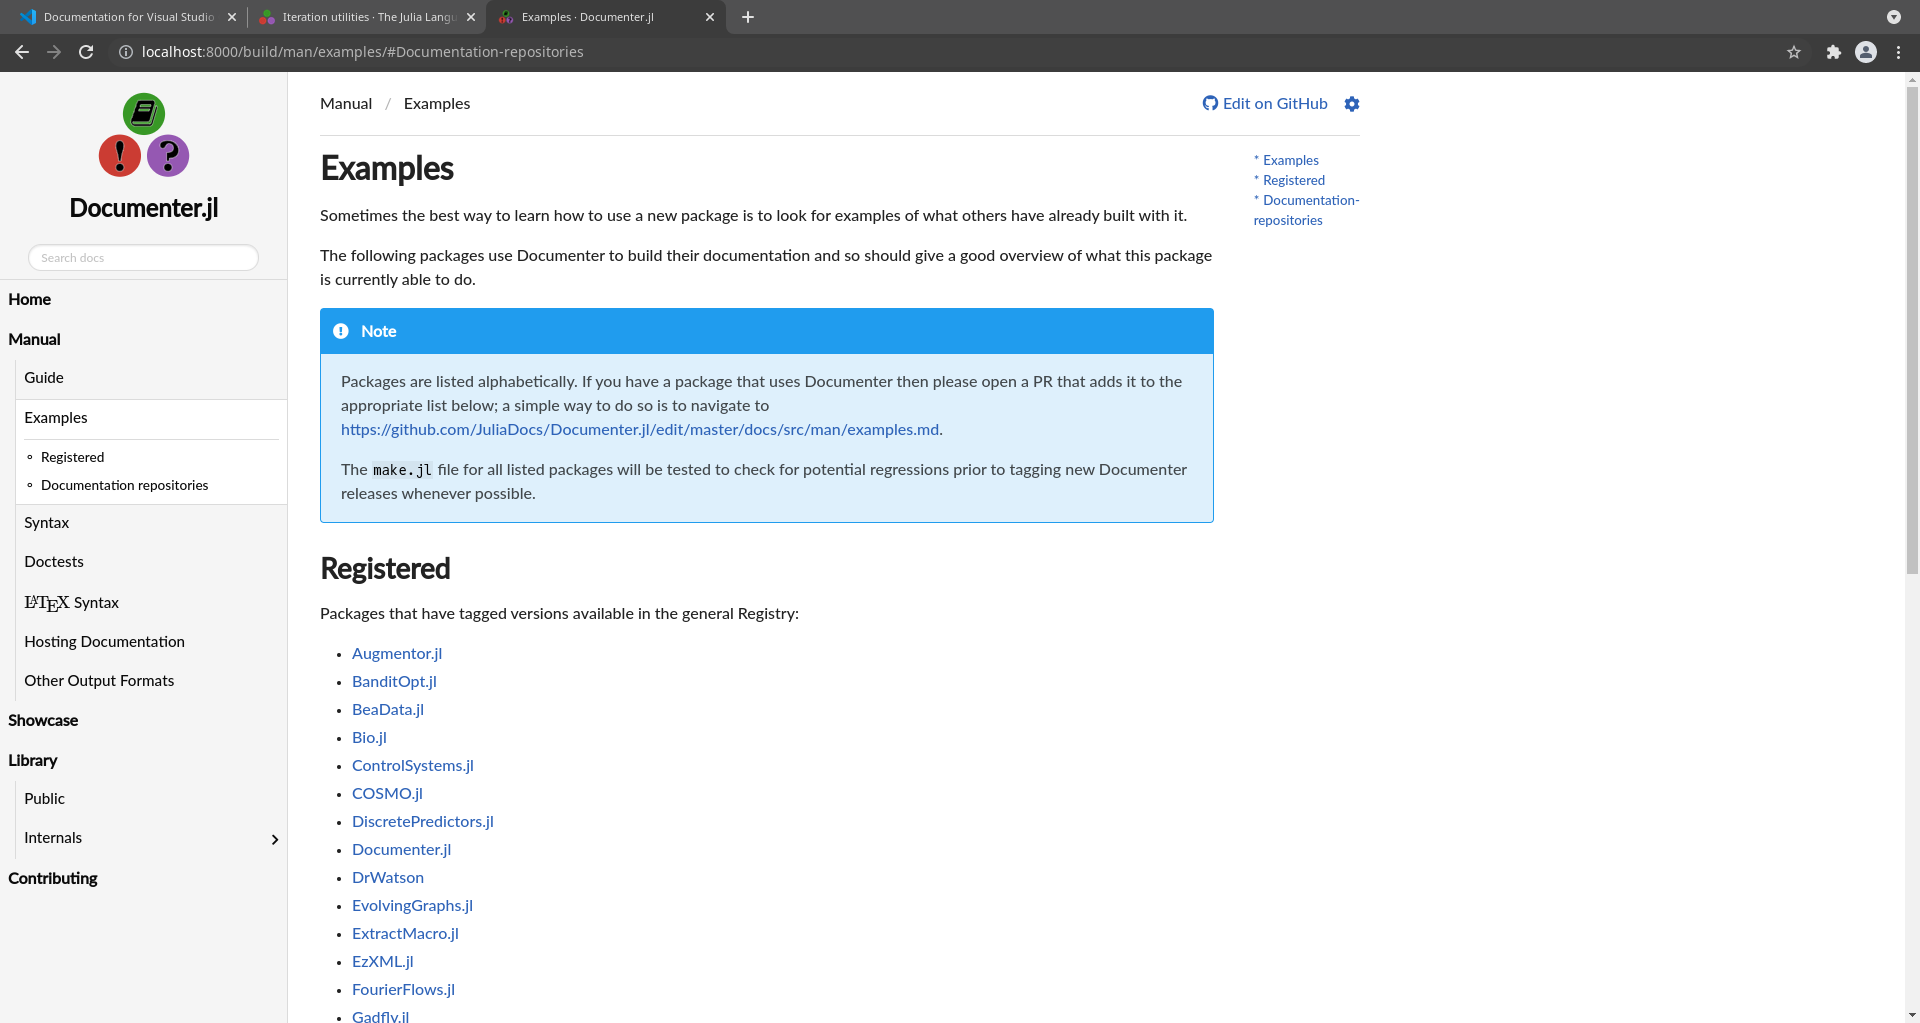This screenshot has width=1920, height=1023.
Task: Jump to Documentation-repositories in page contents
Action: 1306,210
